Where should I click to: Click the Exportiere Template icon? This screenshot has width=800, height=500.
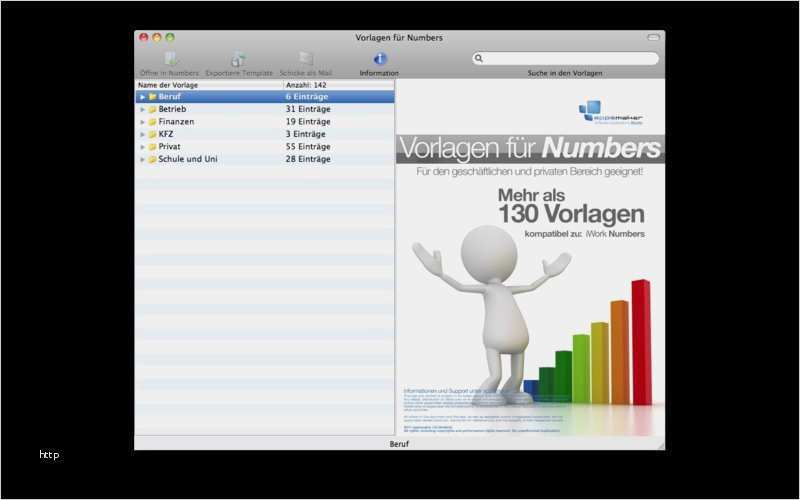click(x=238, y=59)
